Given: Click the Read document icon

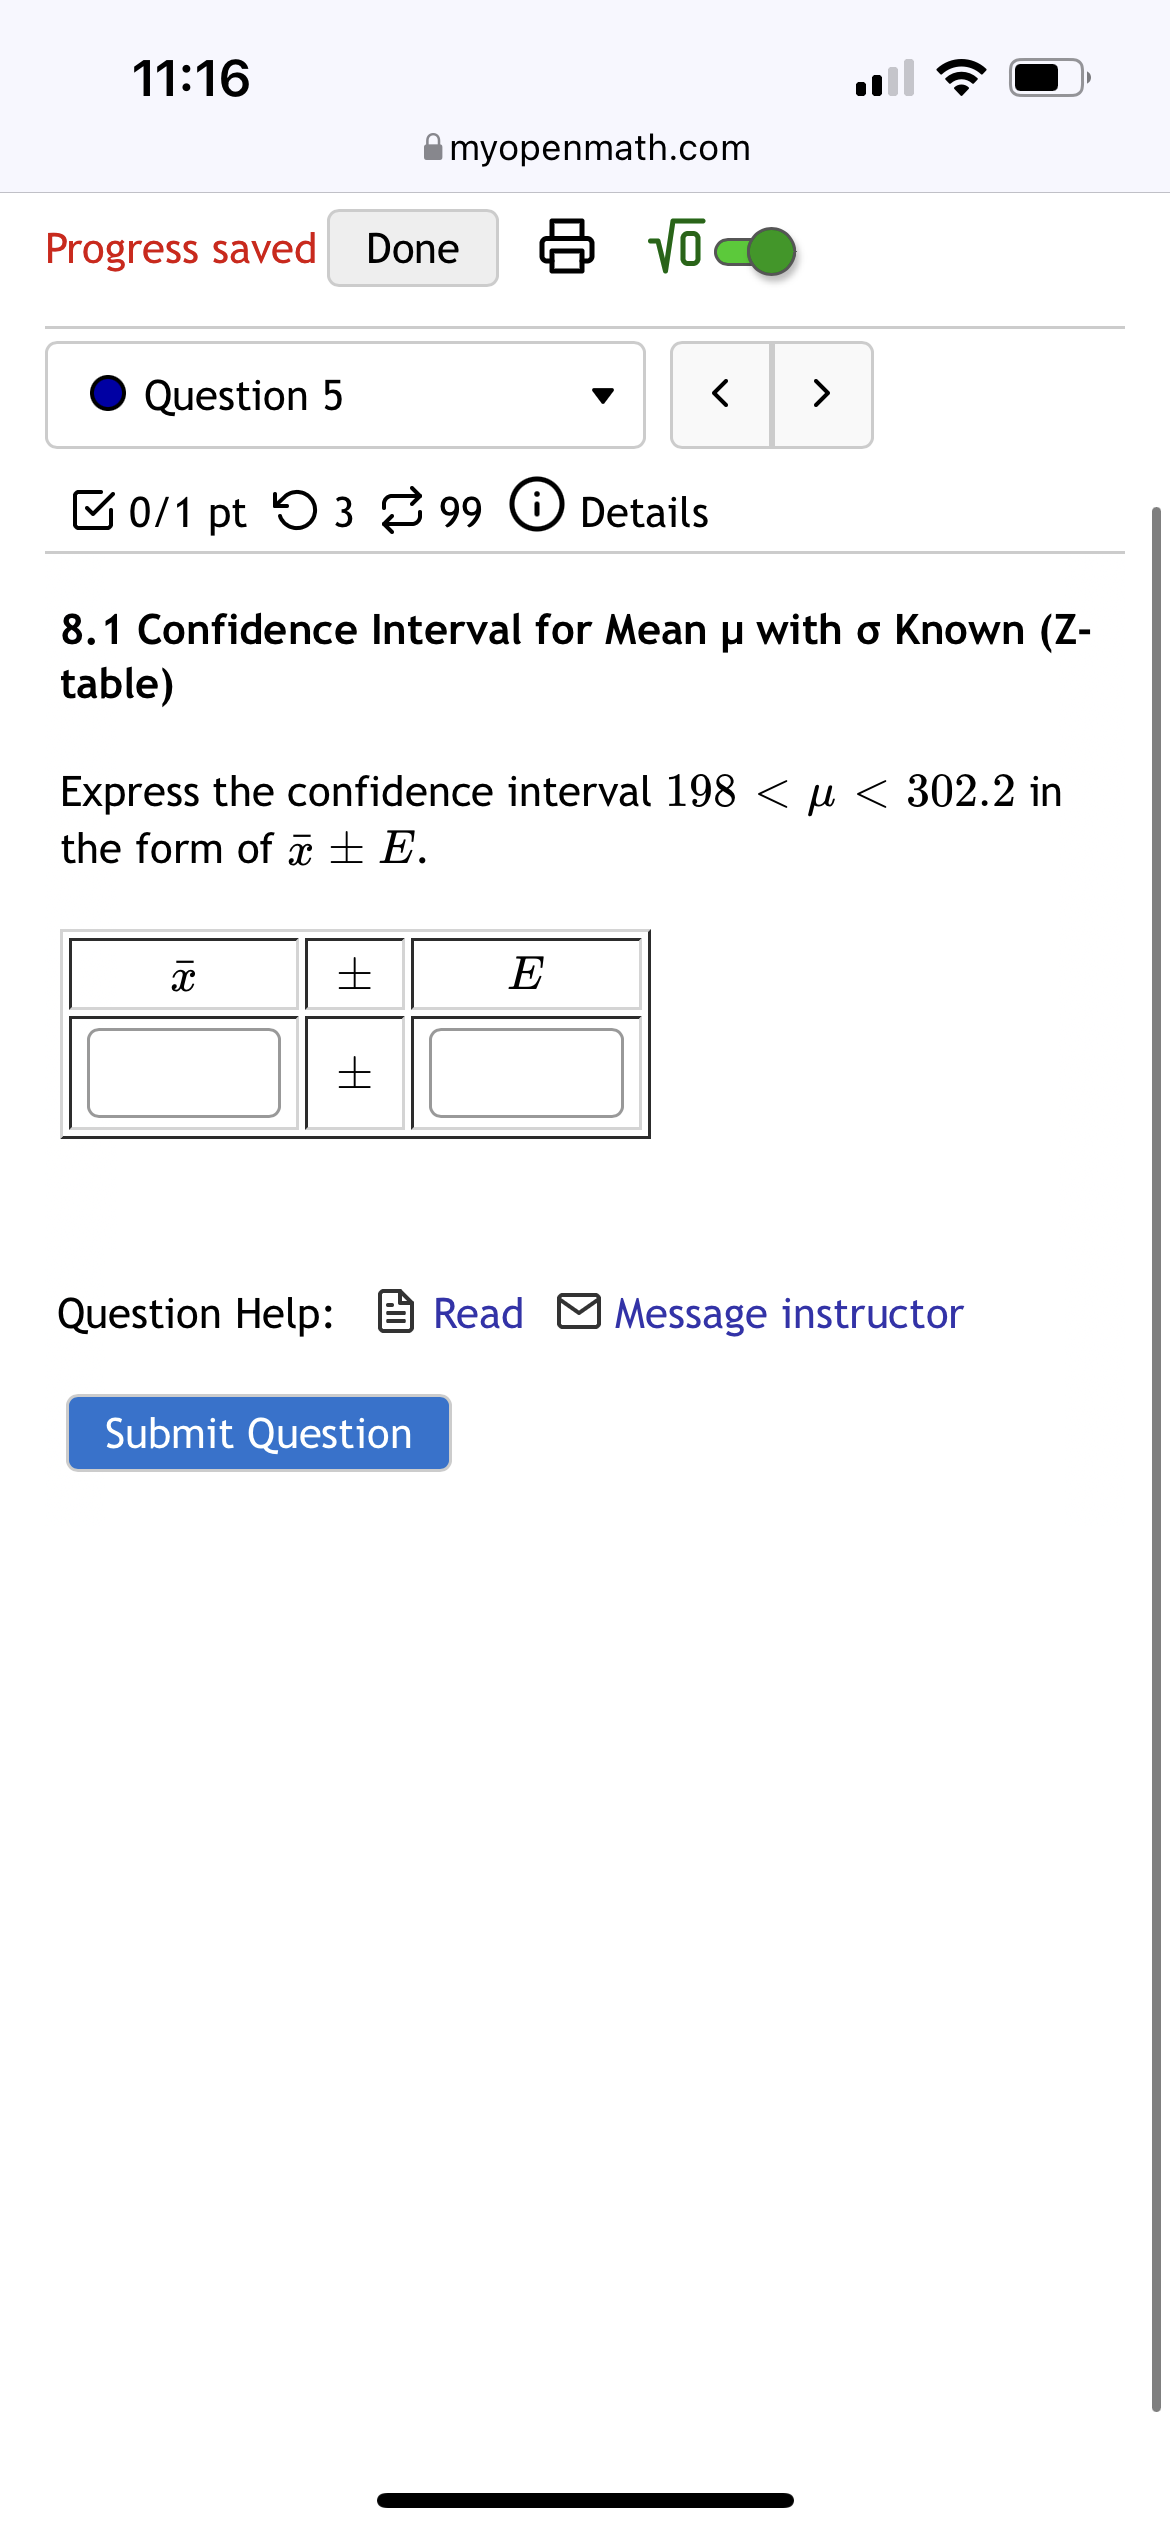Looking at the screenshot, I should pyautogui.click(x=396, y=1313).
